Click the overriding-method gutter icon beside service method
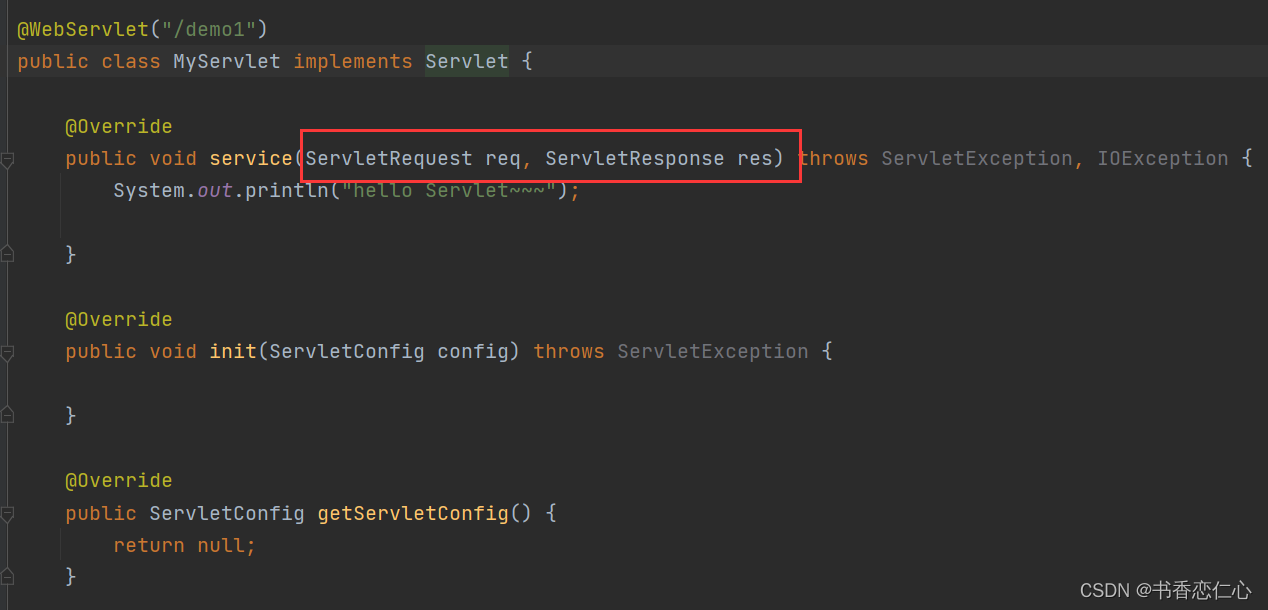 point(7,157)
